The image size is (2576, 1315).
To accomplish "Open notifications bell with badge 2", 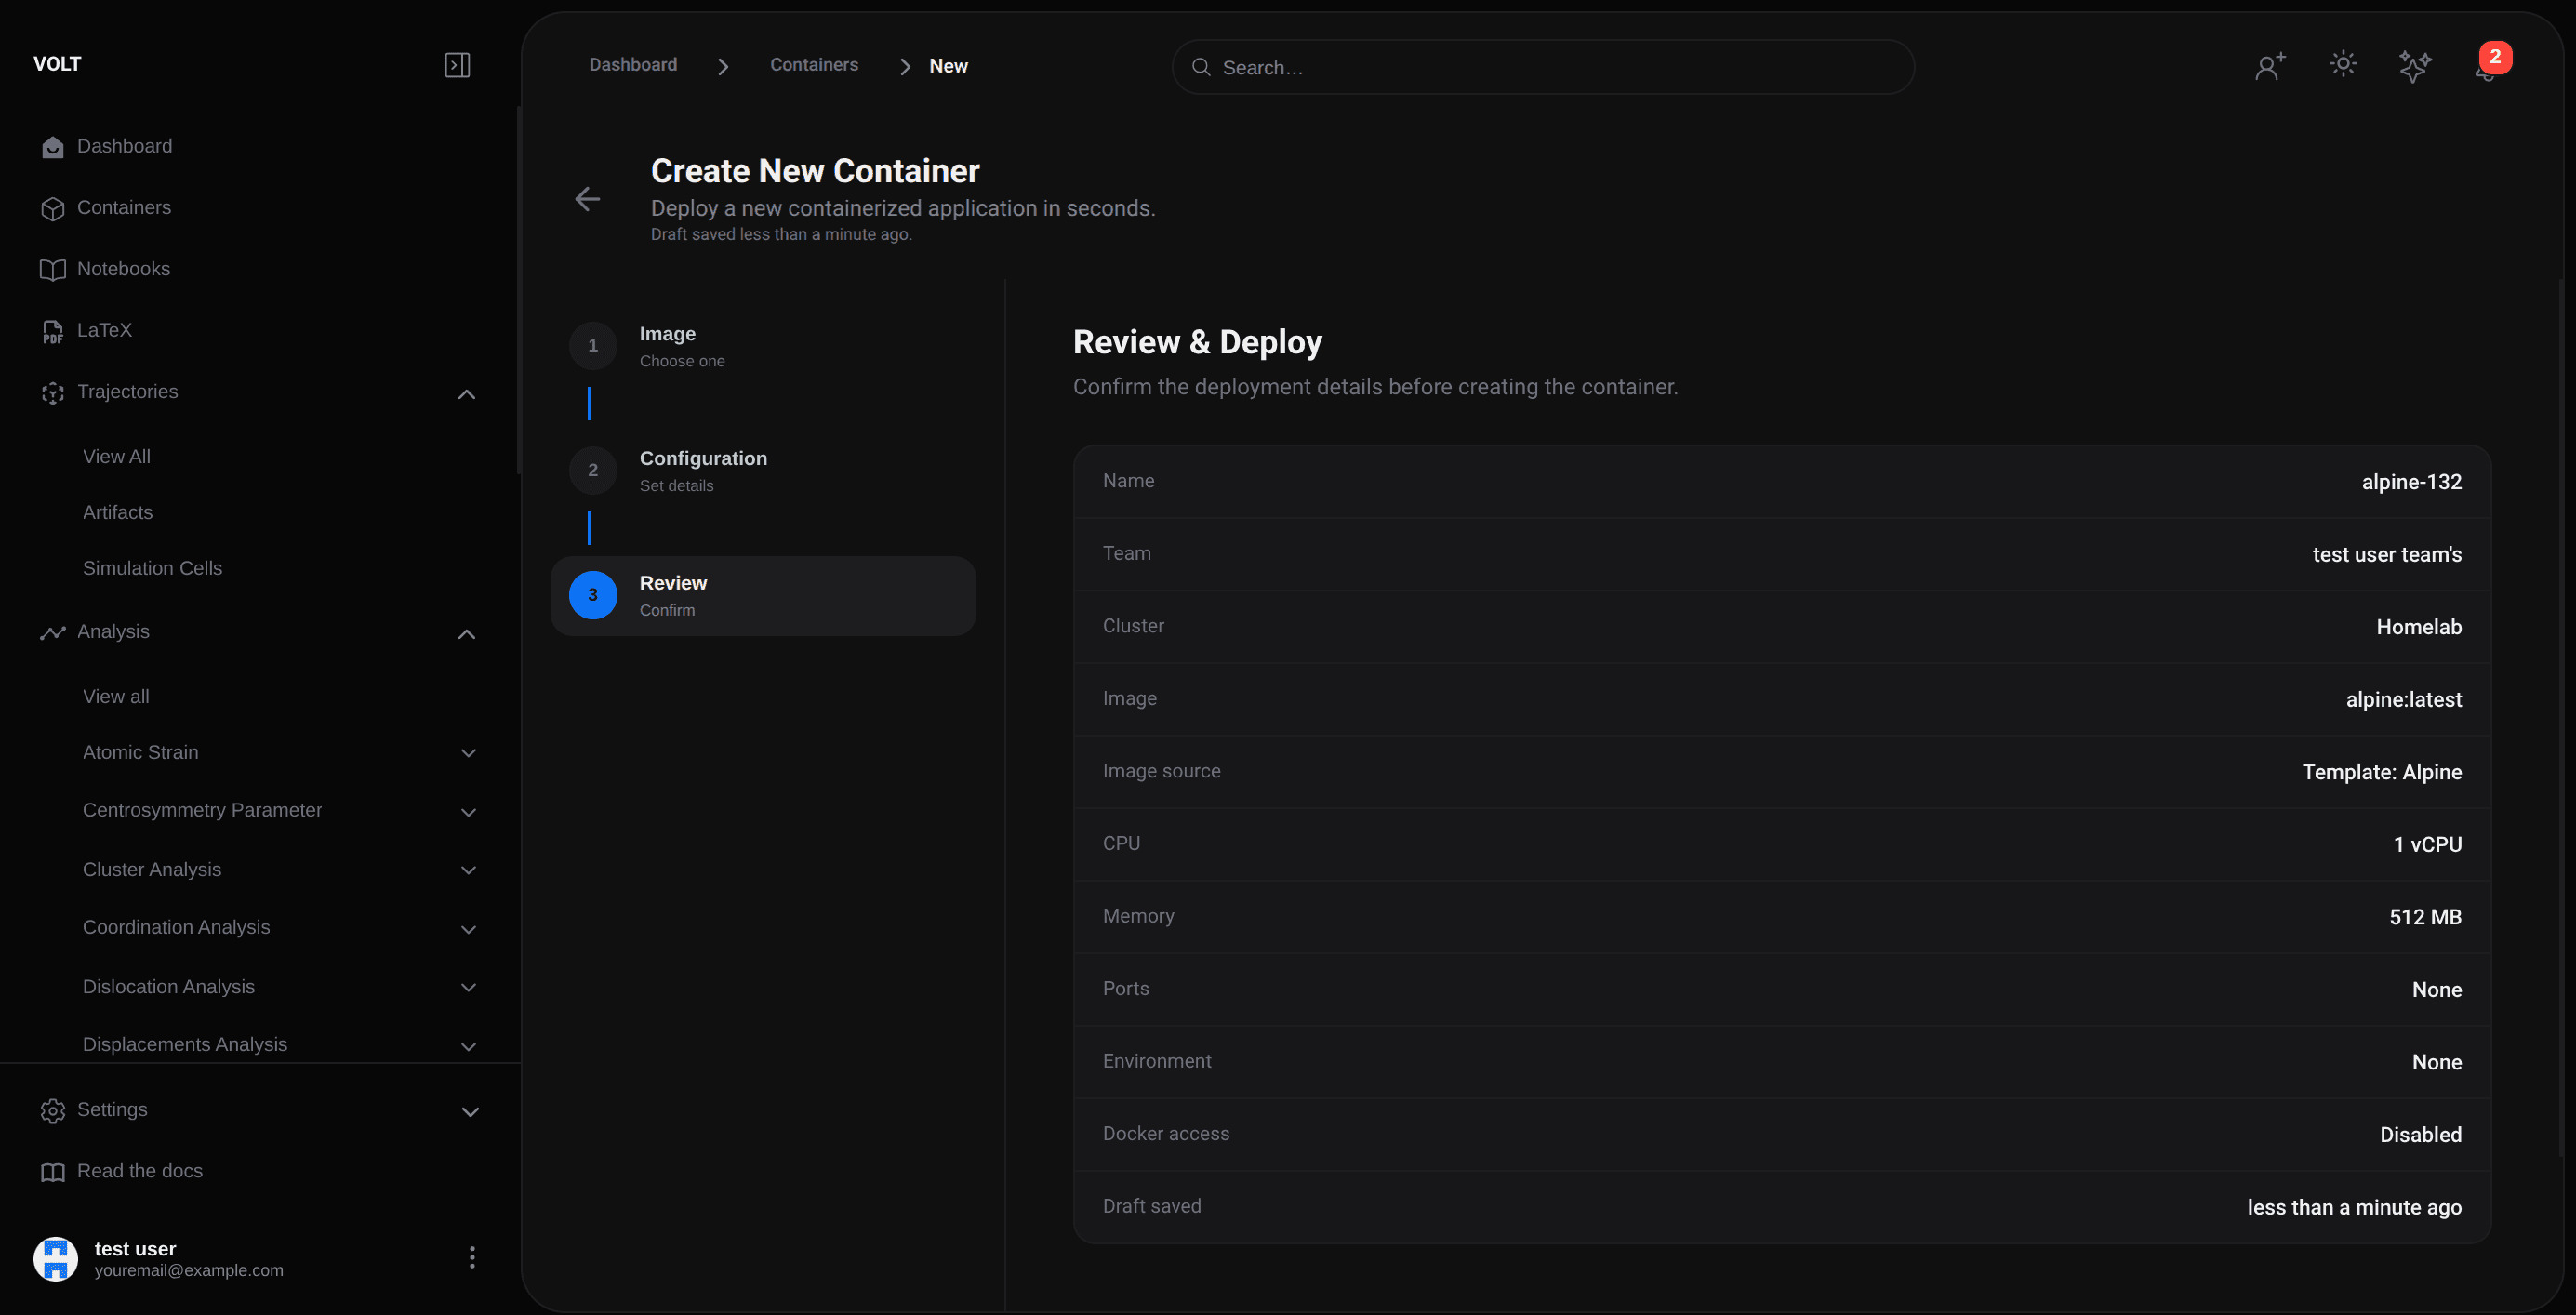I will point(2487,68).
